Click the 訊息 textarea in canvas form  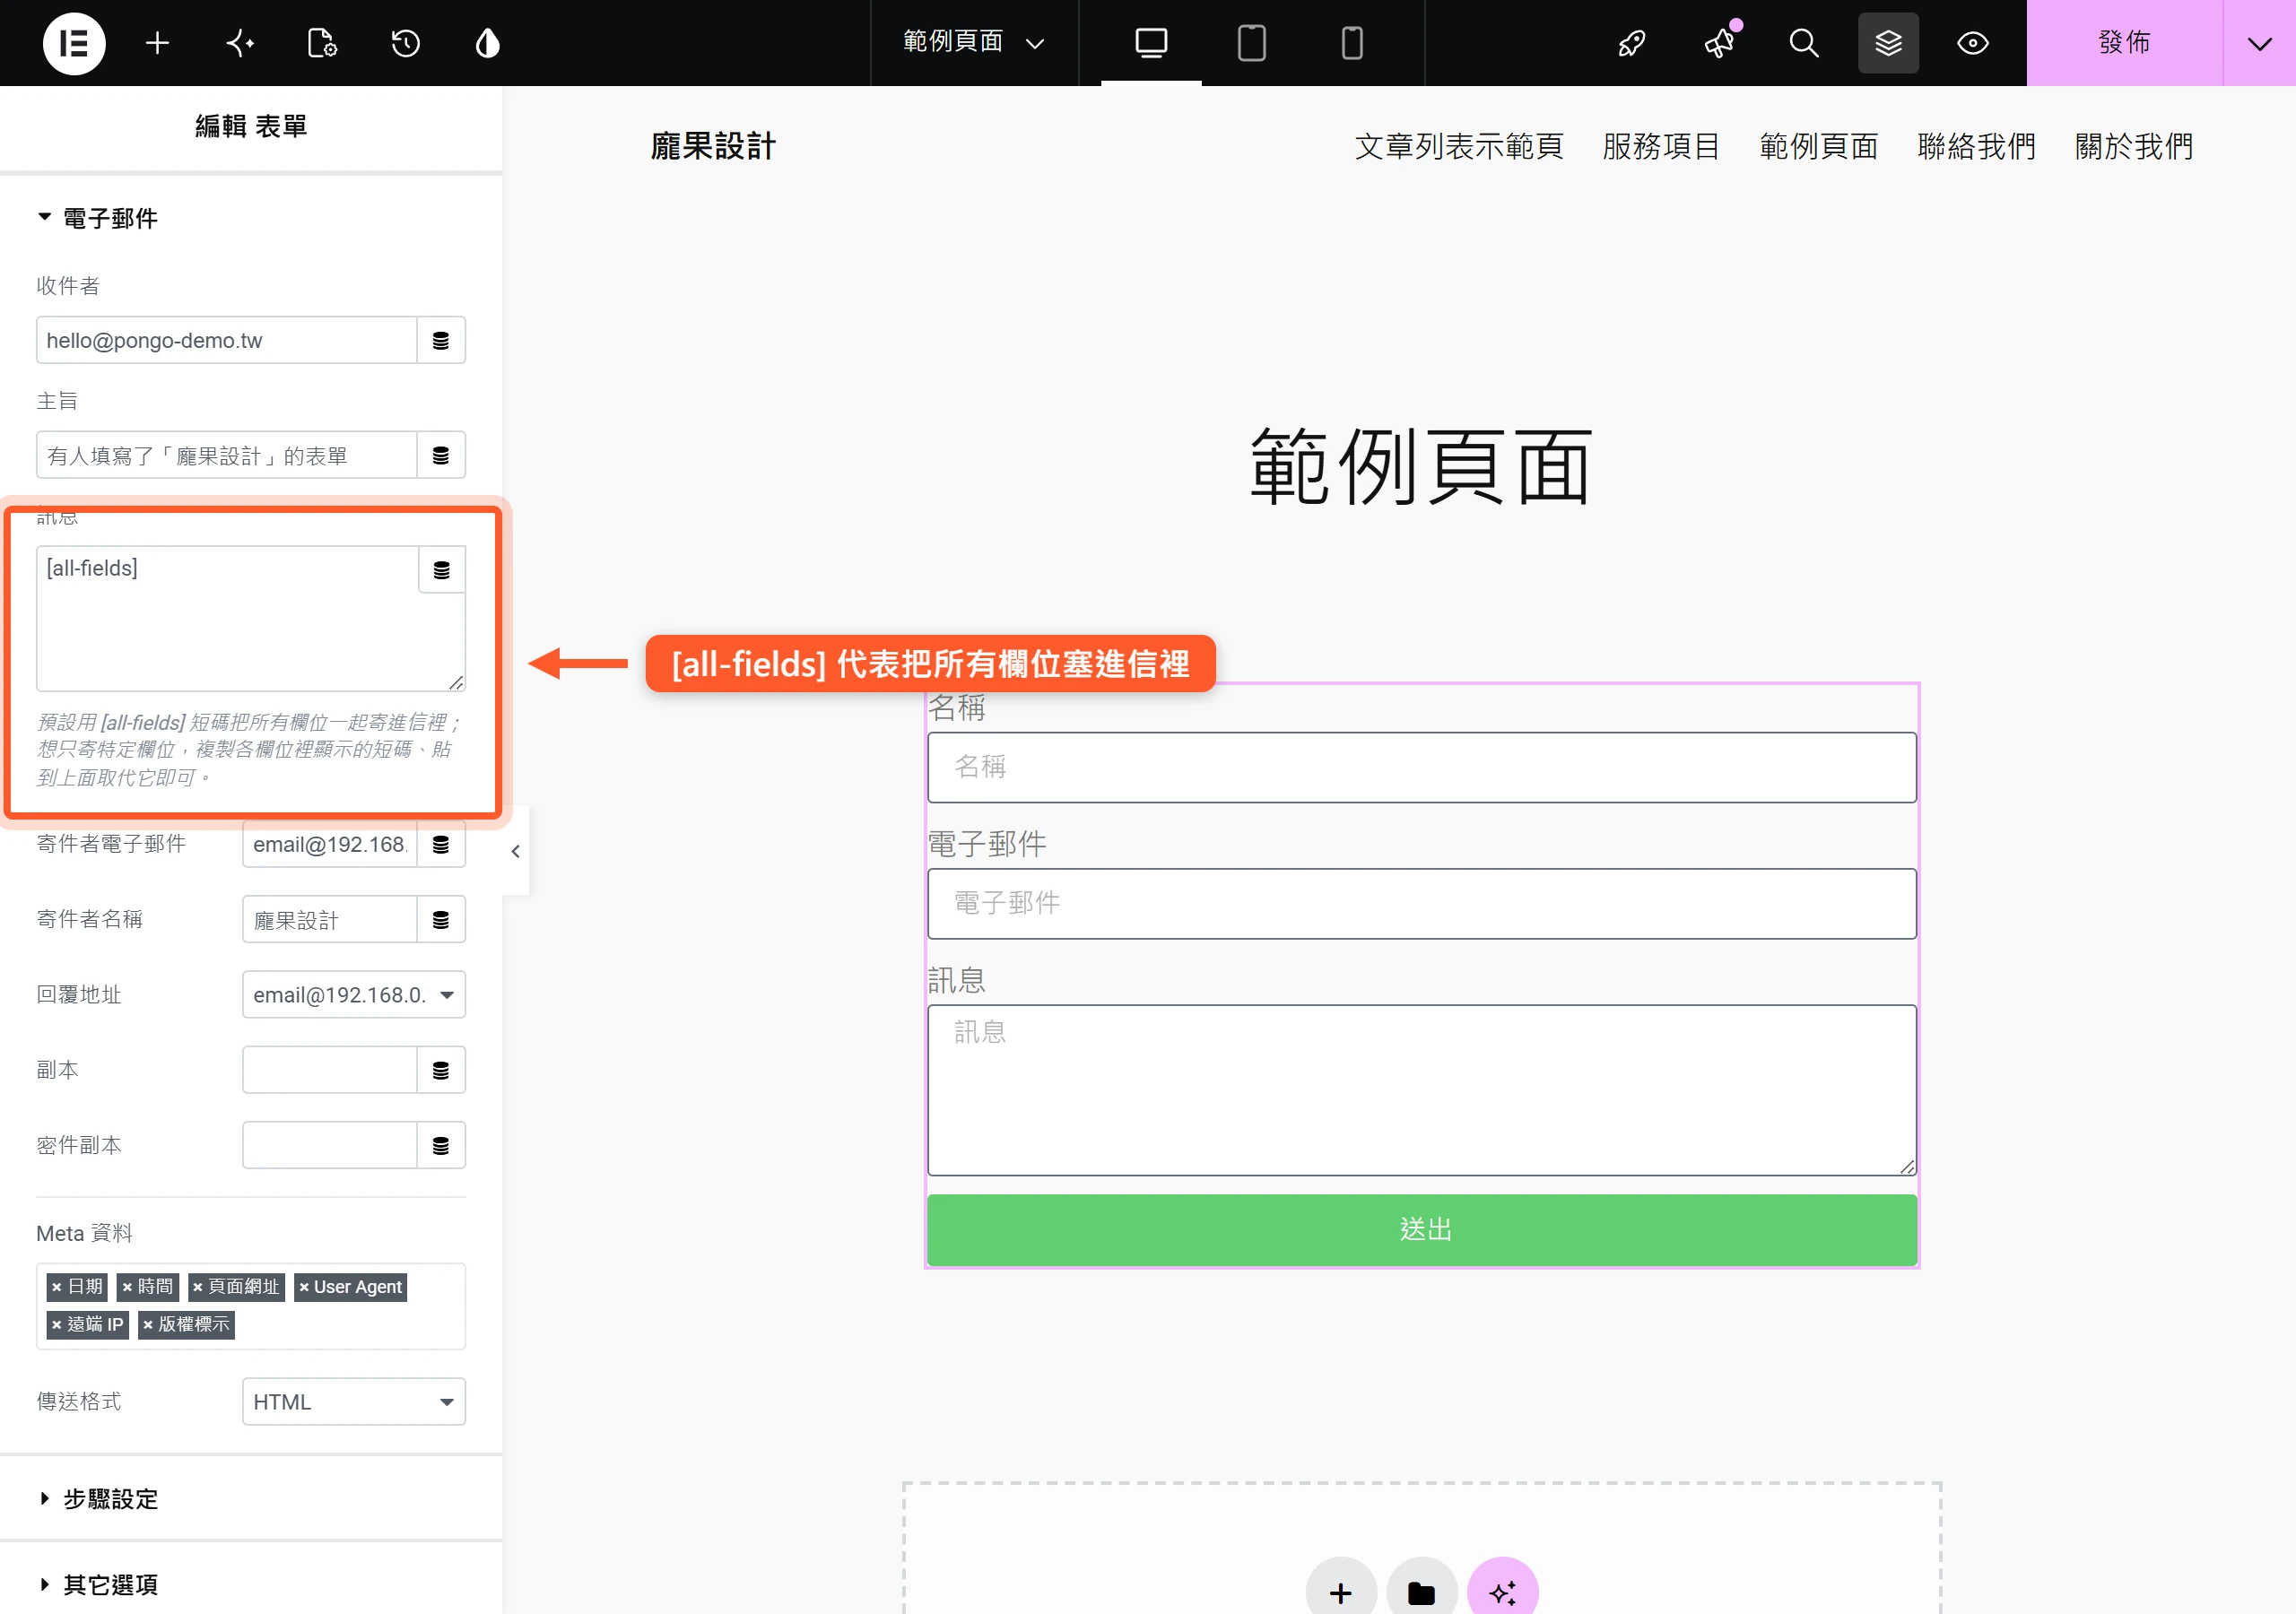click(1422, 1090)
